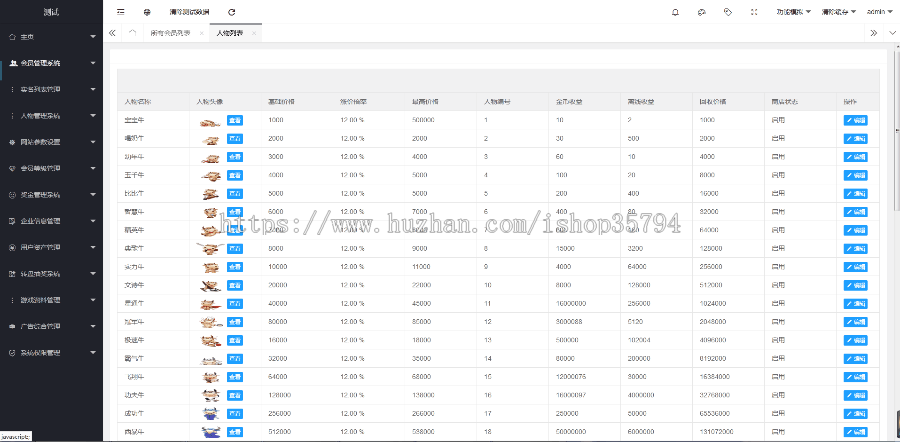
Task: Click the refresh icon in top toolbar
Action: coord(232,12)
